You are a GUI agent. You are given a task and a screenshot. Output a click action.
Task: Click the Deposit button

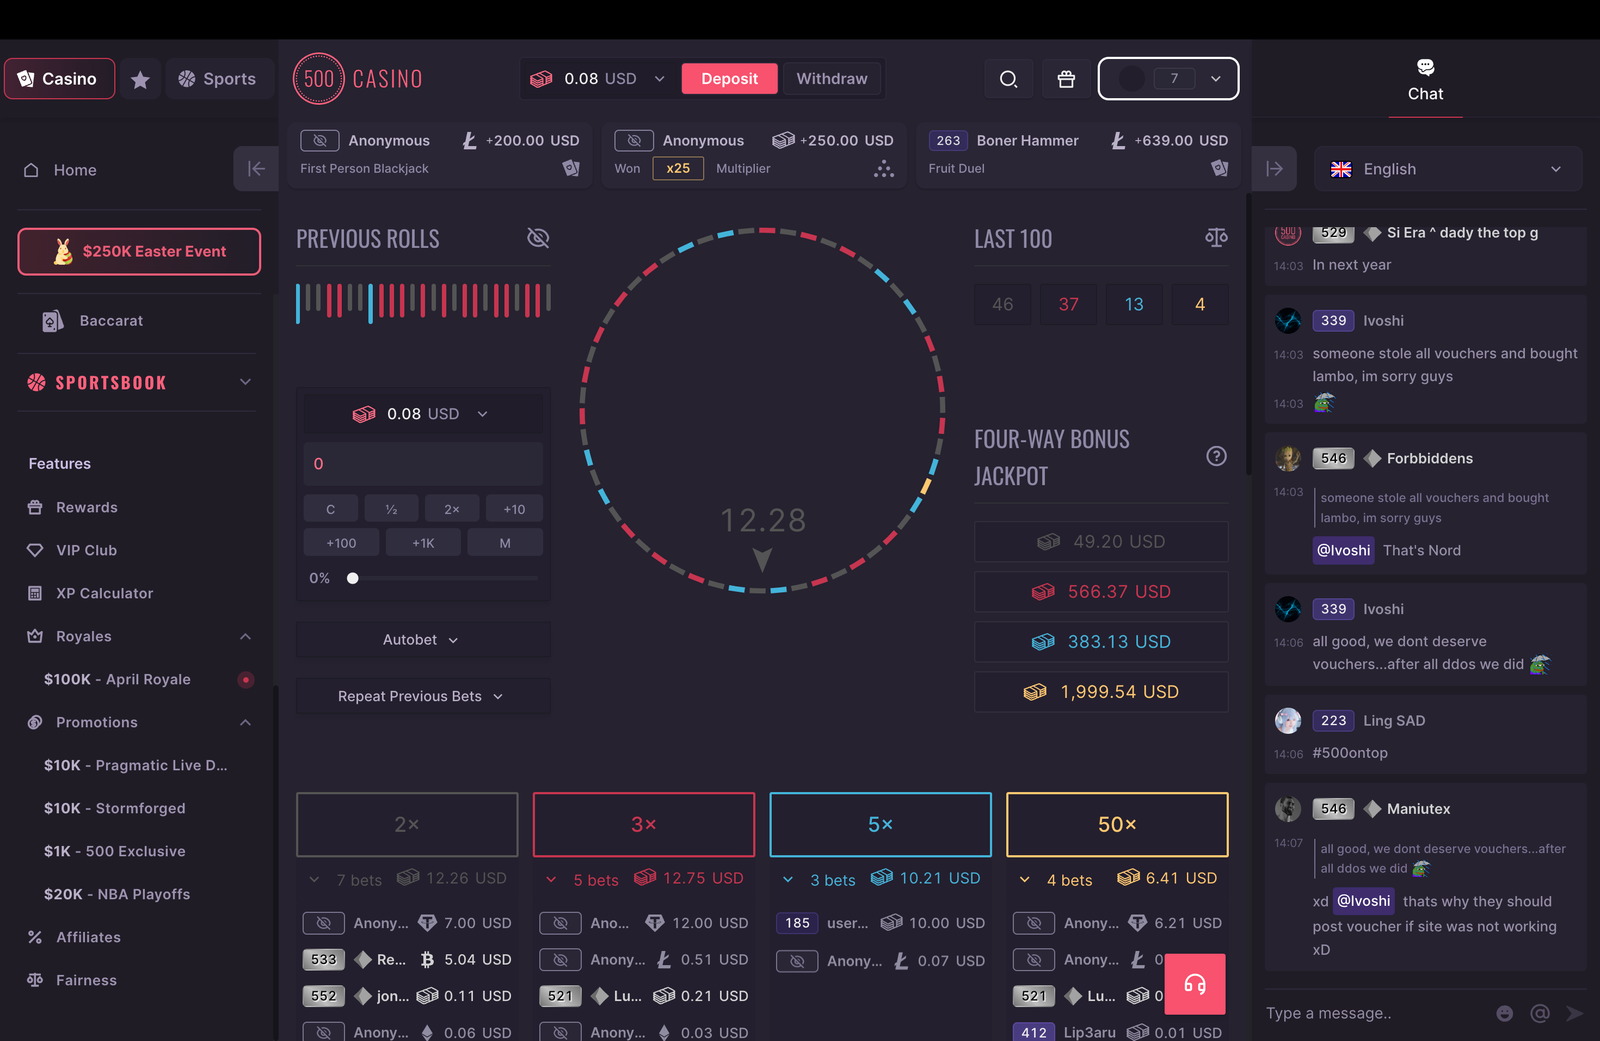point(730,79)
